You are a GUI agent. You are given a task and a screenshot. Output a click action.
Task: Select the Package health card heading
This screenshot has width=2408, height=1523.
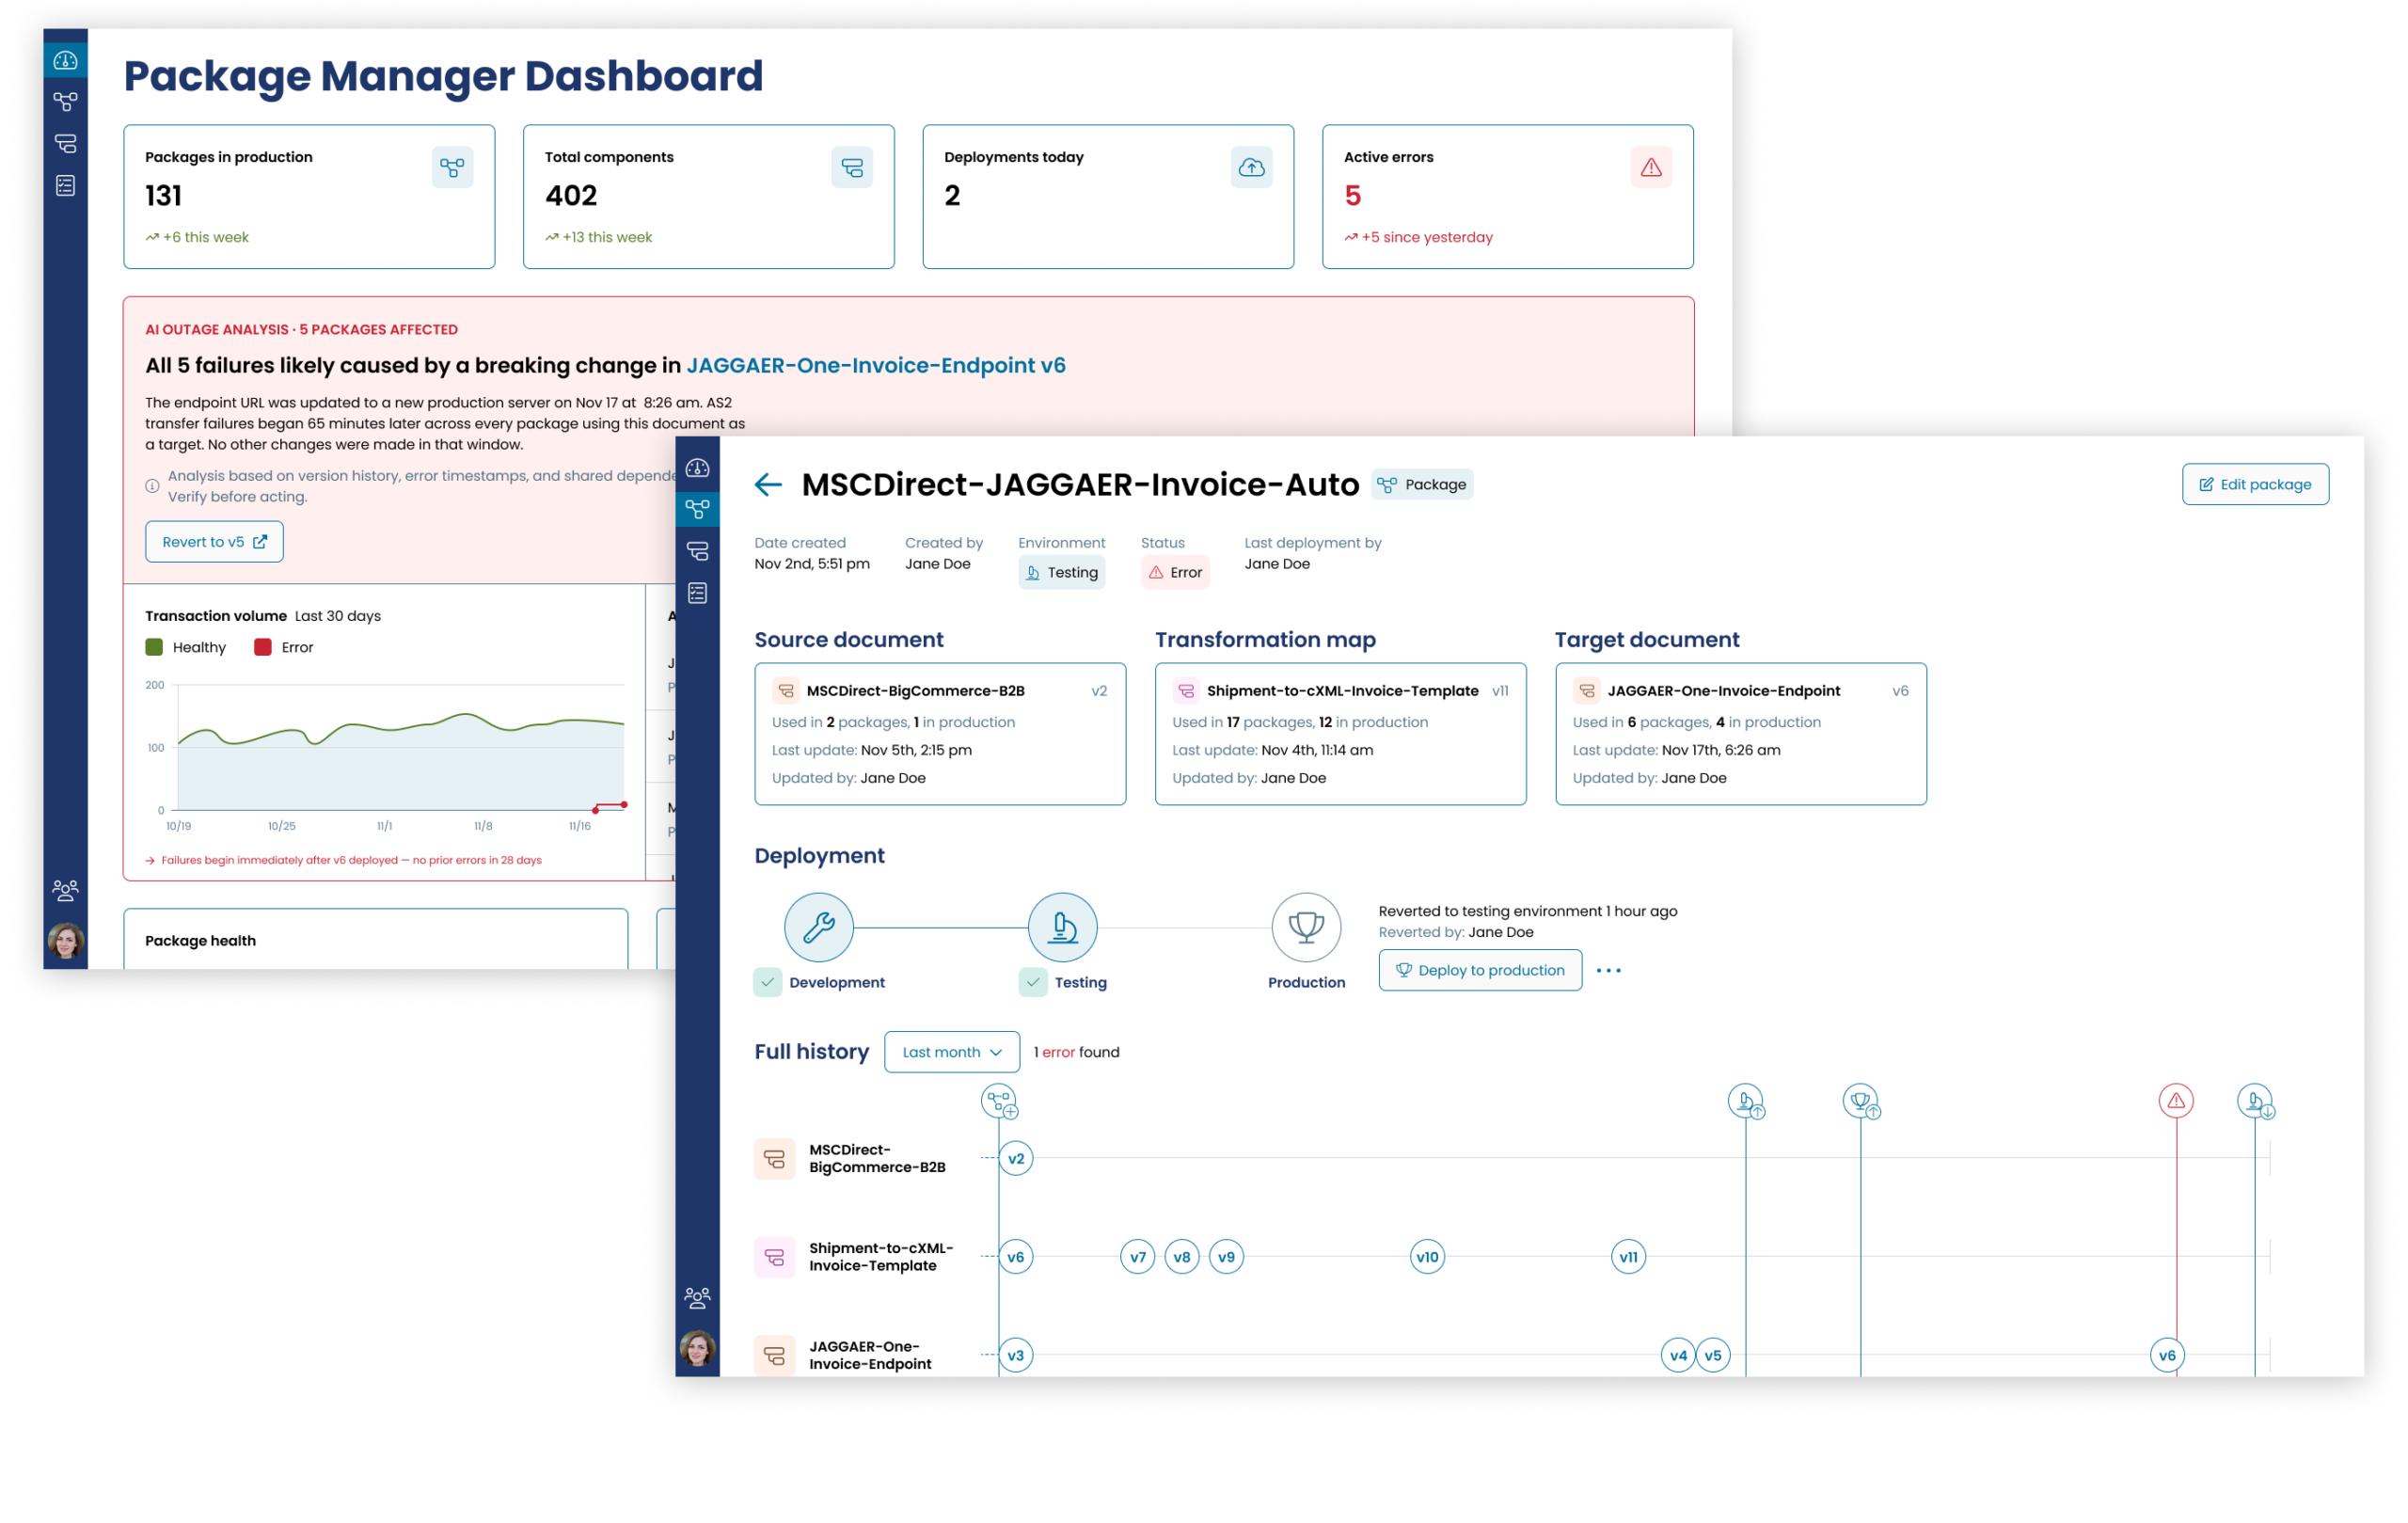coord(200,941)
